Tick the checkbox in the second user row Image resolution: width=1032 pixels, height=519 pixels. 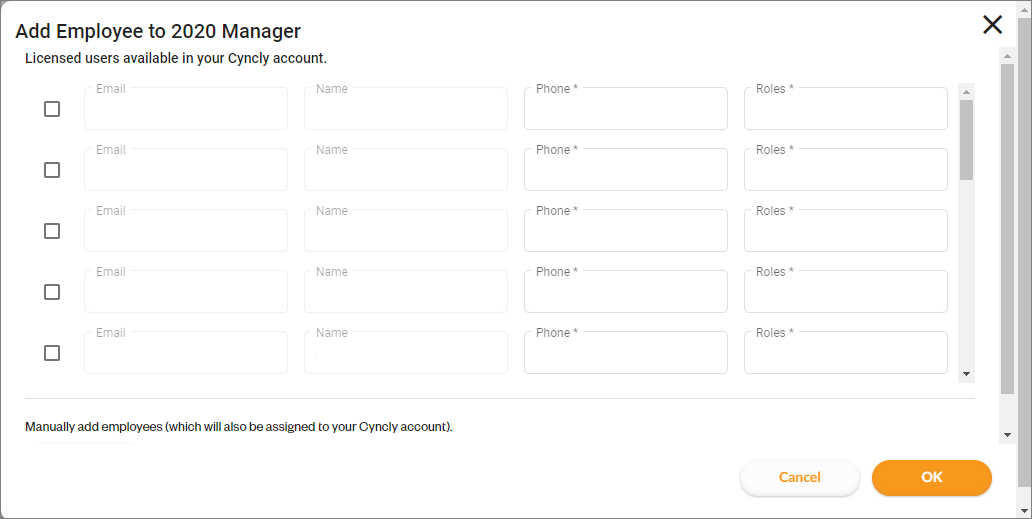point(52,170)
